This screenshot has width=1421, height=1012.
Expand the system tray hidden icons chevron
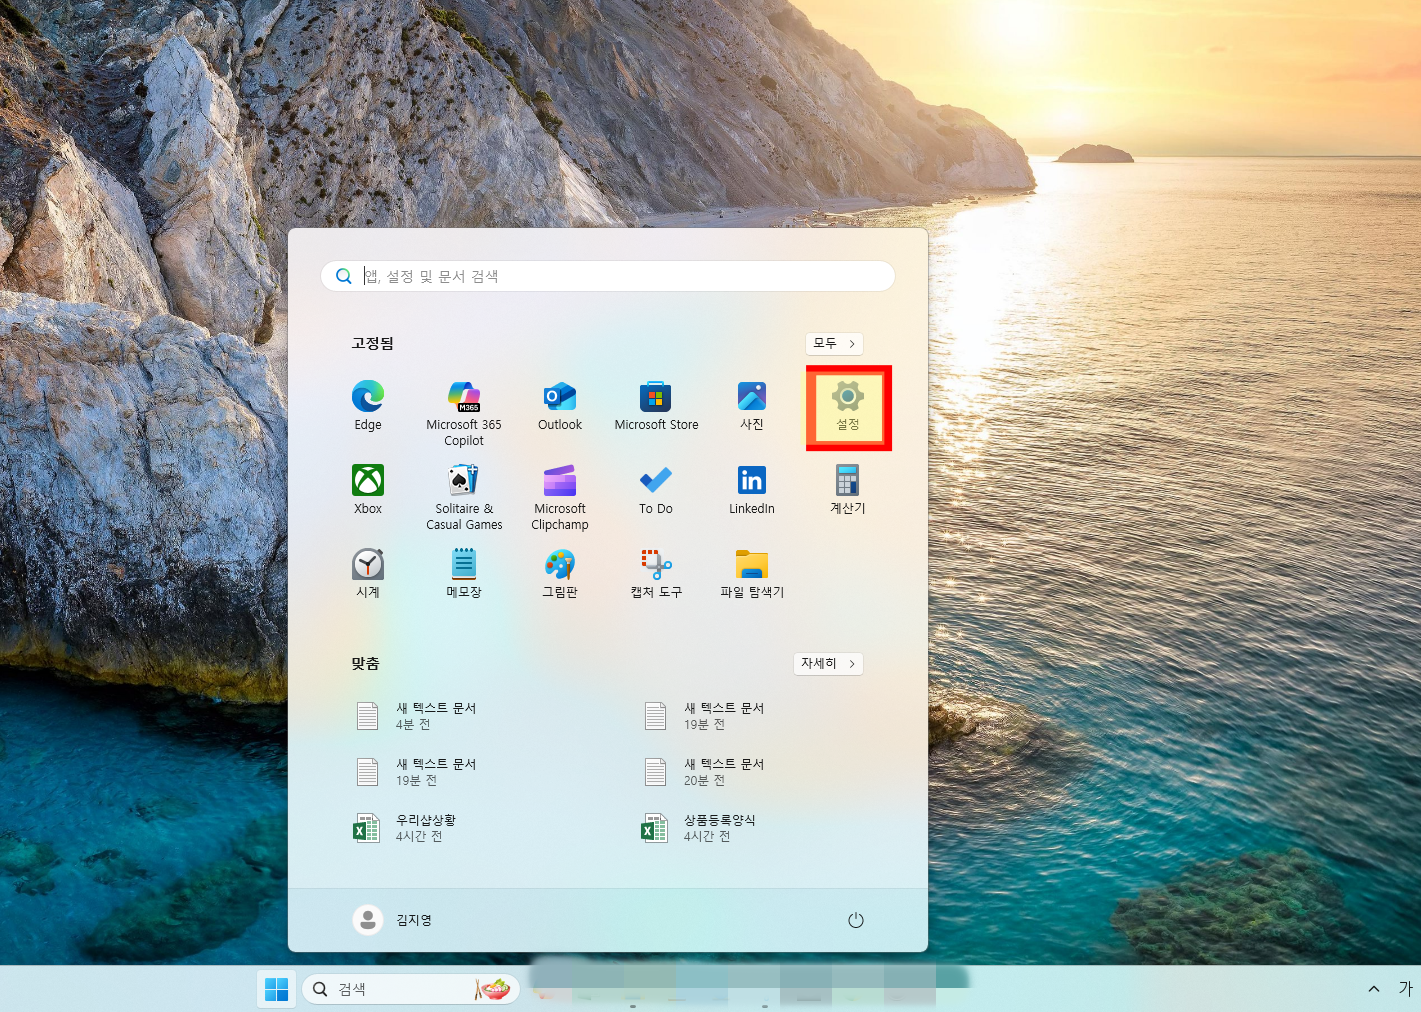1374,989
